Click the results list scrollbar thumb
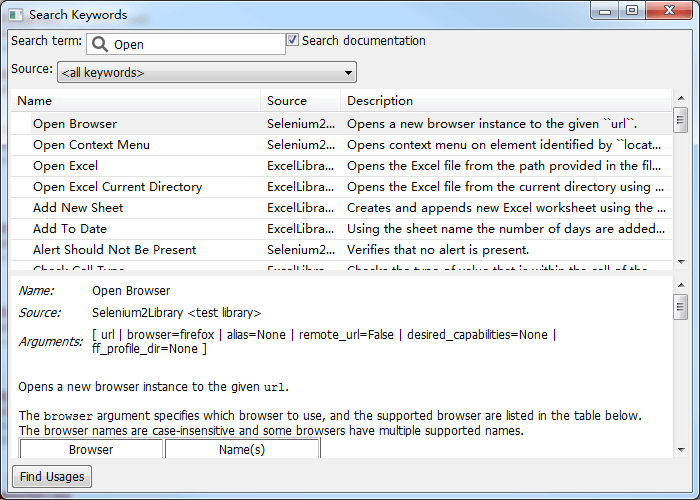This screenshot has height=500, width=700. tap(680, 120)
